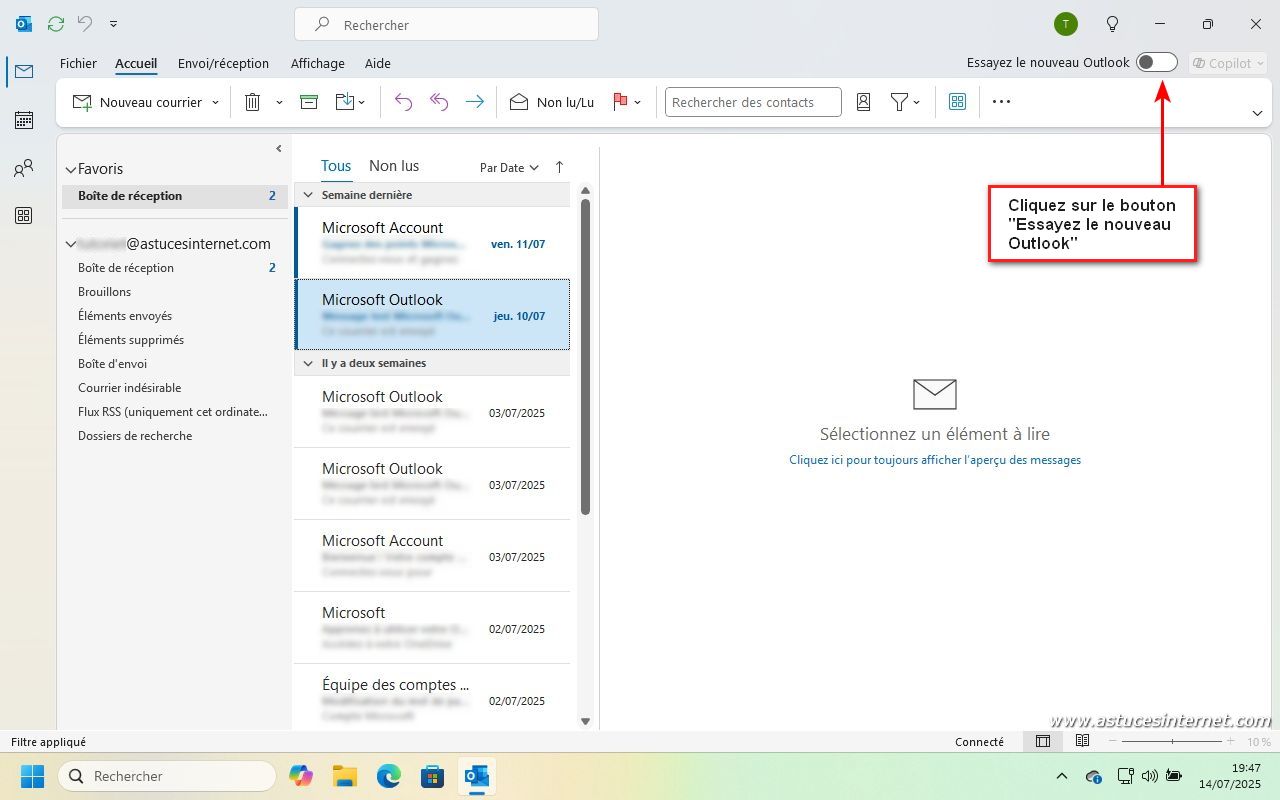Open the Fichier menu
The height and width of the screenshot is (800, 1280).
tap(78, 63)
